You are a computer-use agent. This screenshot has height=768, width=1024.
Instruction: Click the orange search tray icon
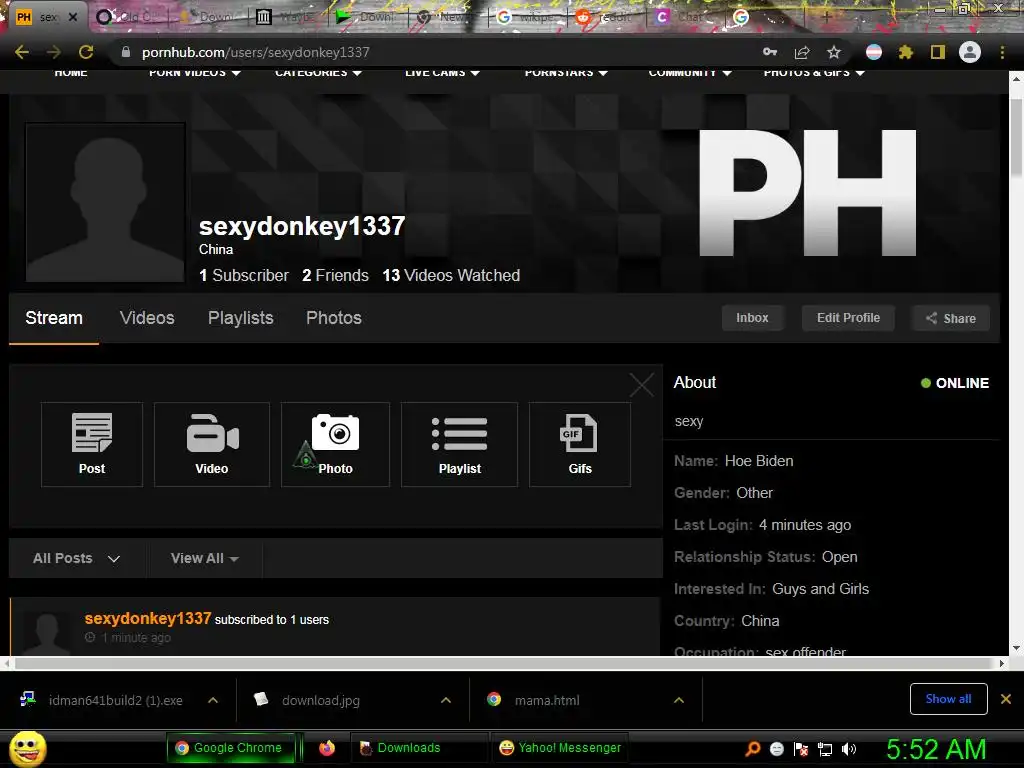point(753,749)
